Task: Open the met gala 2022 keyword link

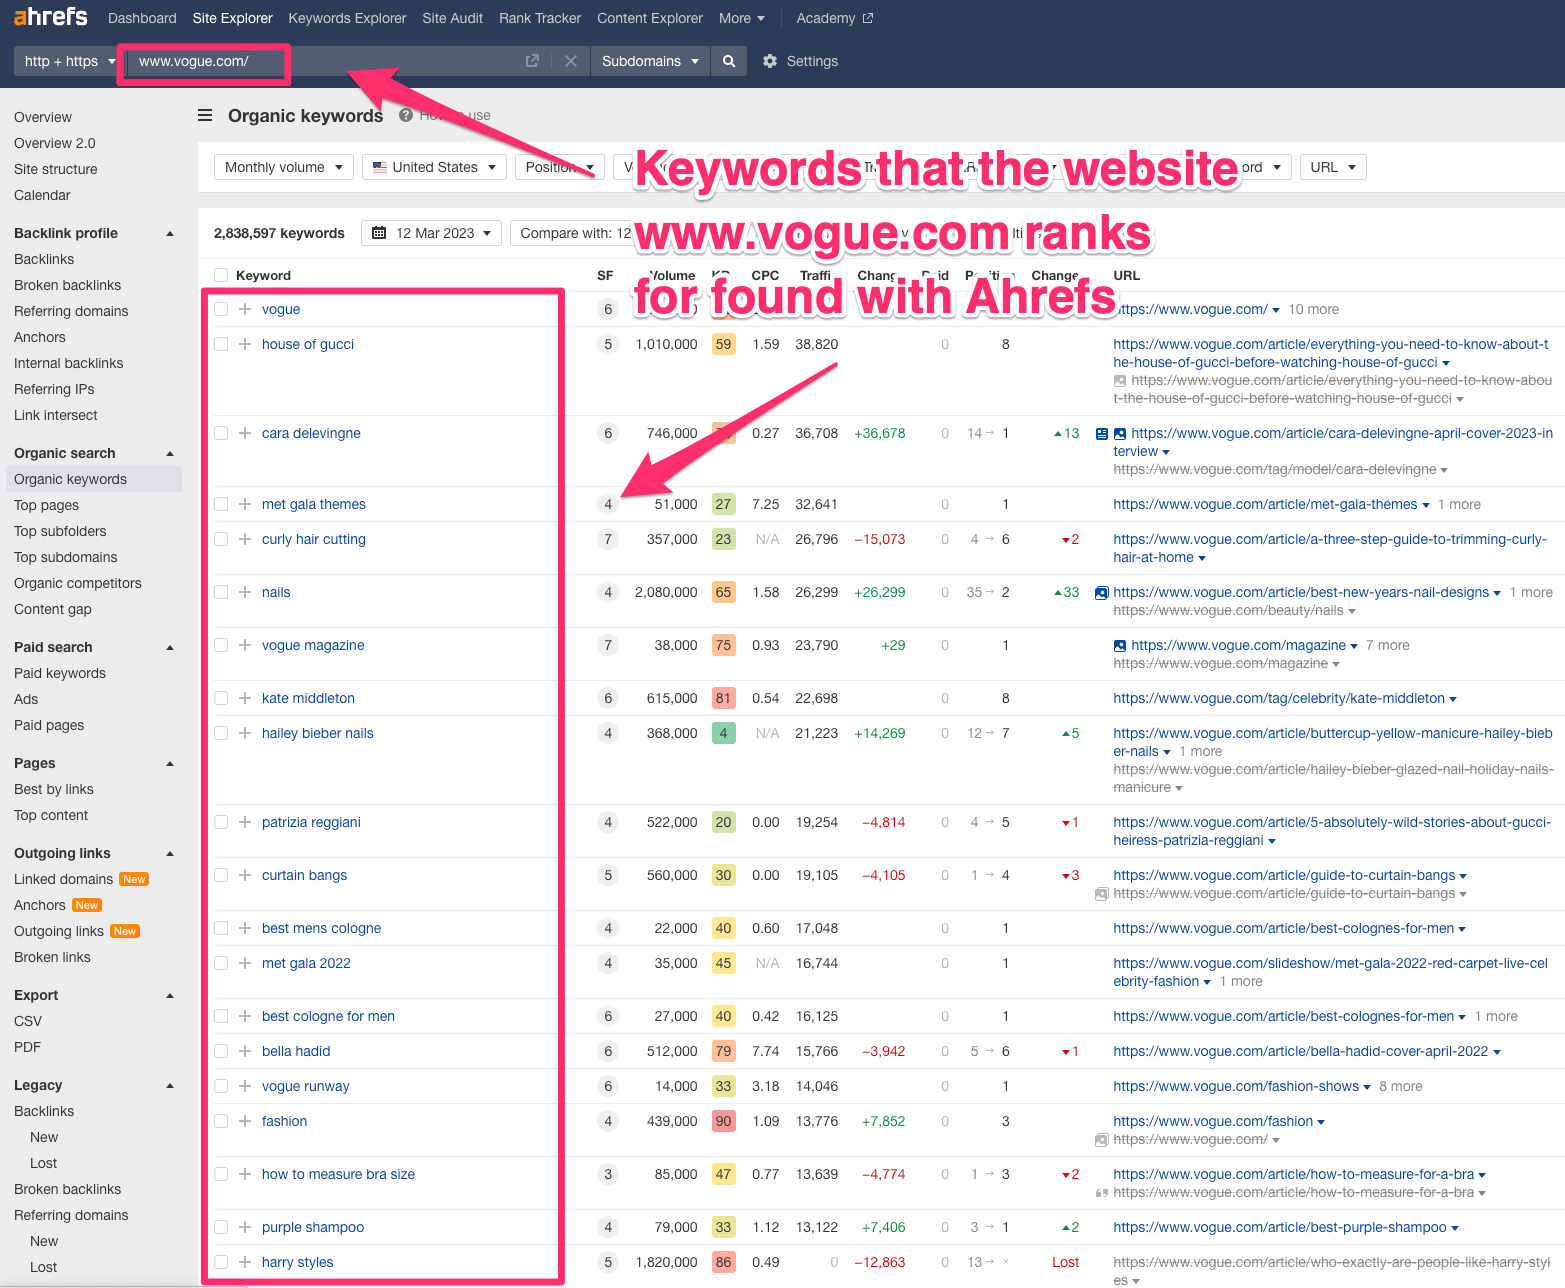Action: [306, 963]
